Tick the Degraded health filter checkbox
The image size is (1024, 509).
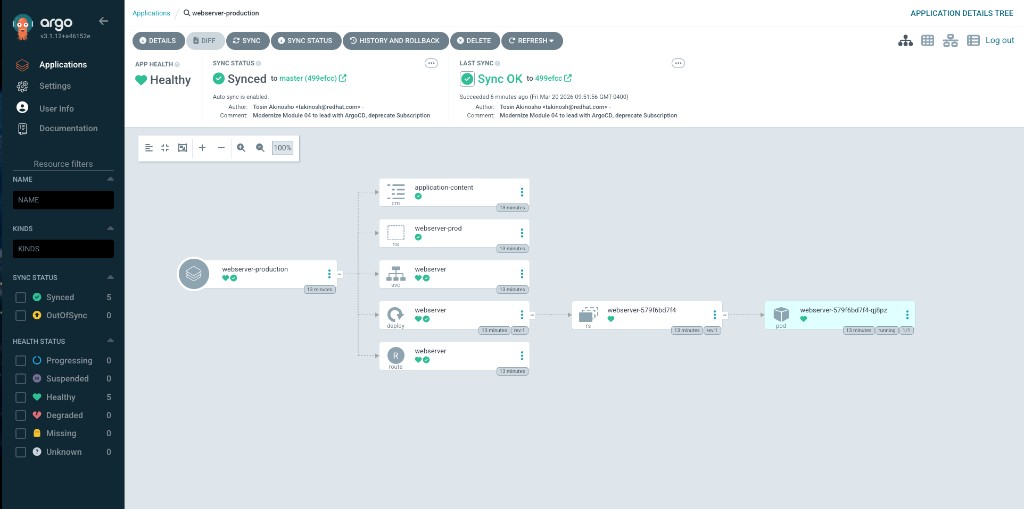[x=20, y=415]
